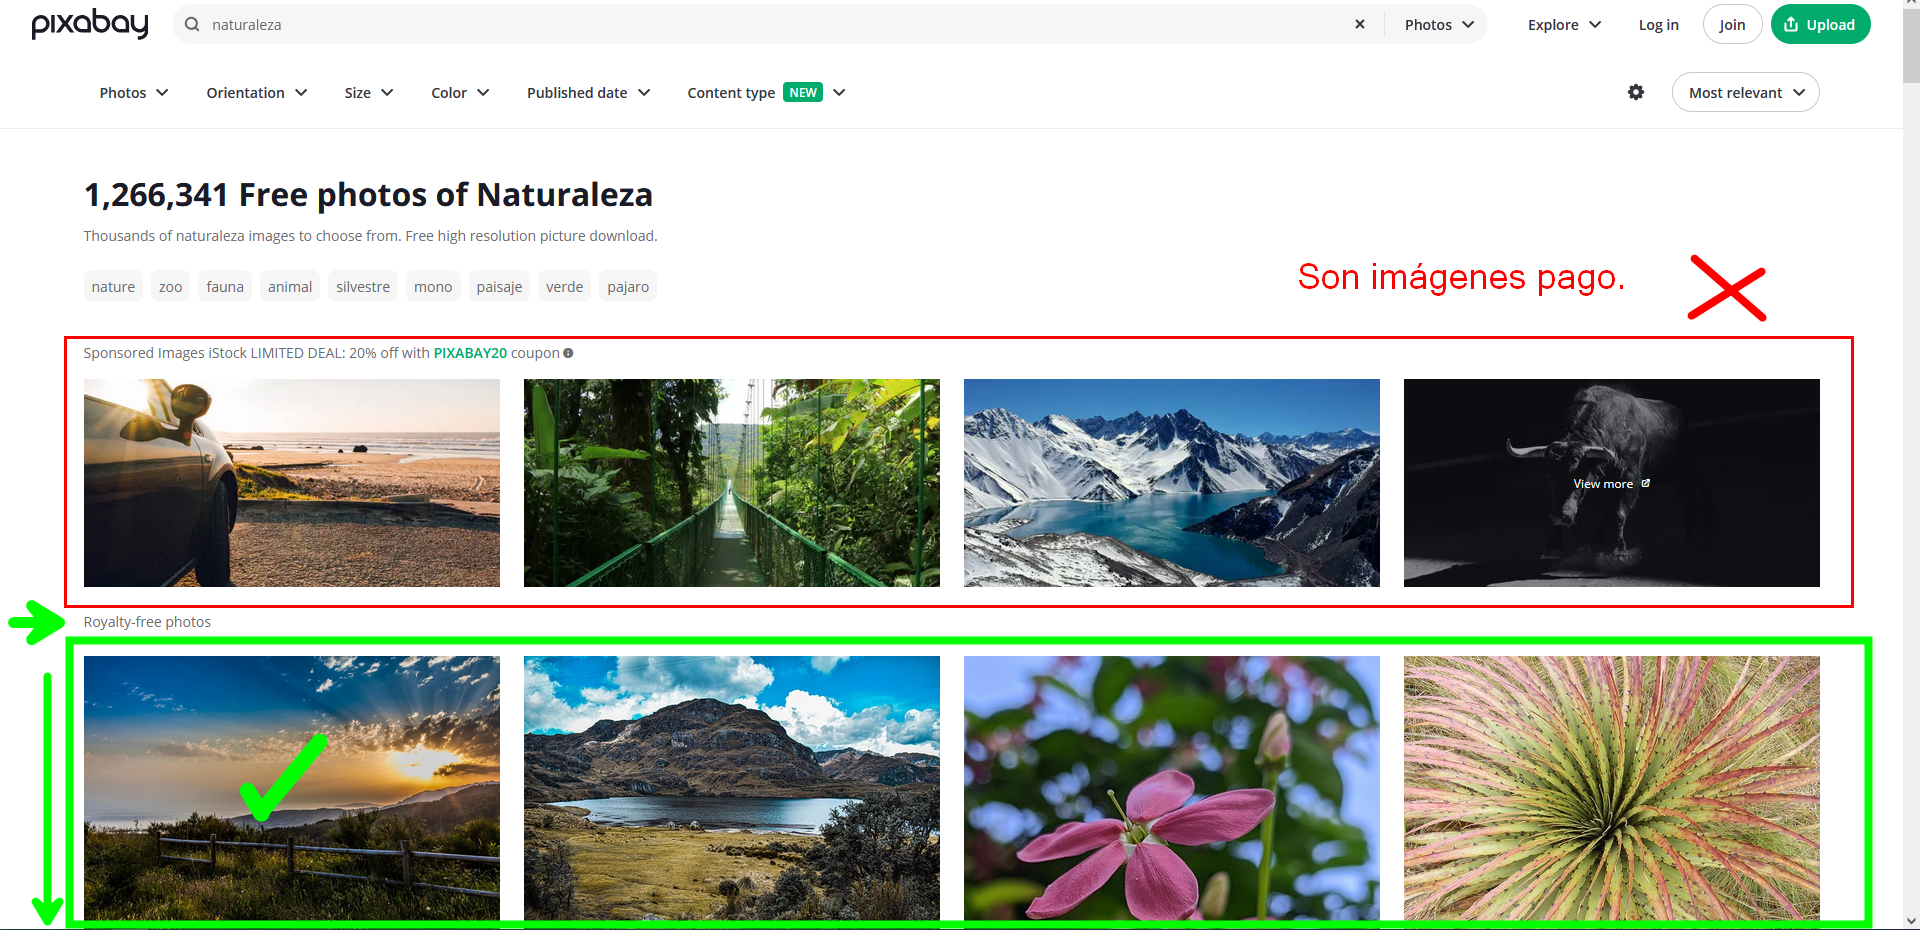Click the PIXABAY20 coupon link
Viewport: 1920px width, 930px height.
tap(470, 352)
